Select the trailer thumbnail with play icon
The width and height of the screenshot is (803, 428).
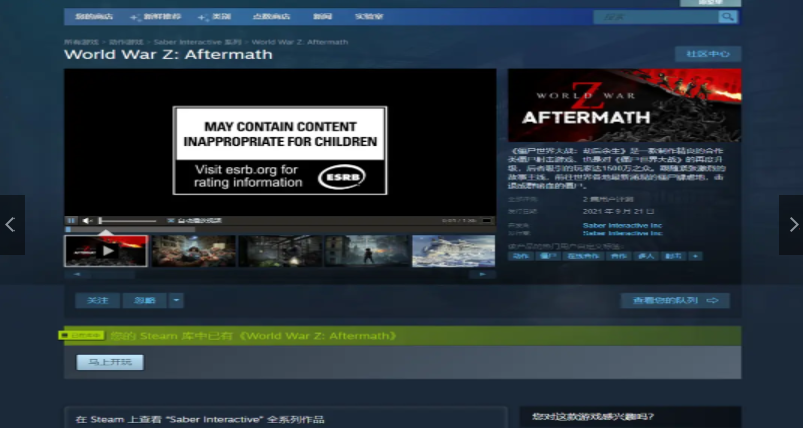pos(106,251)
